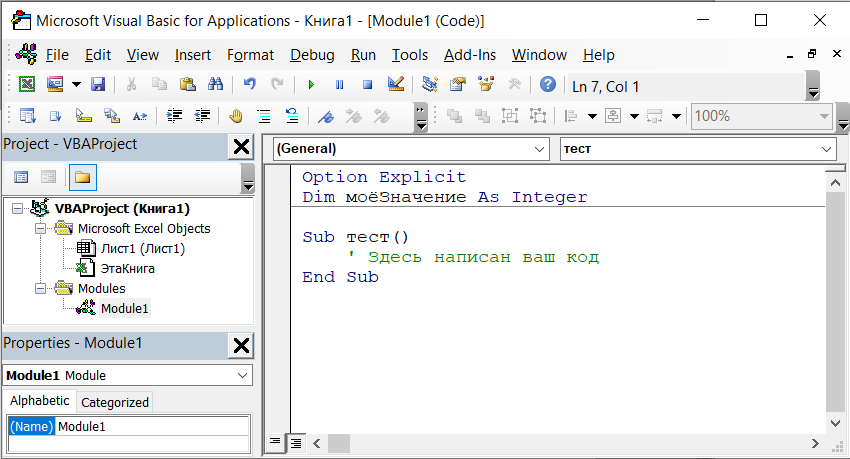Click View Object icon in Project pane
The height and width of the screenshot is (459, 850).
[49, 177]
